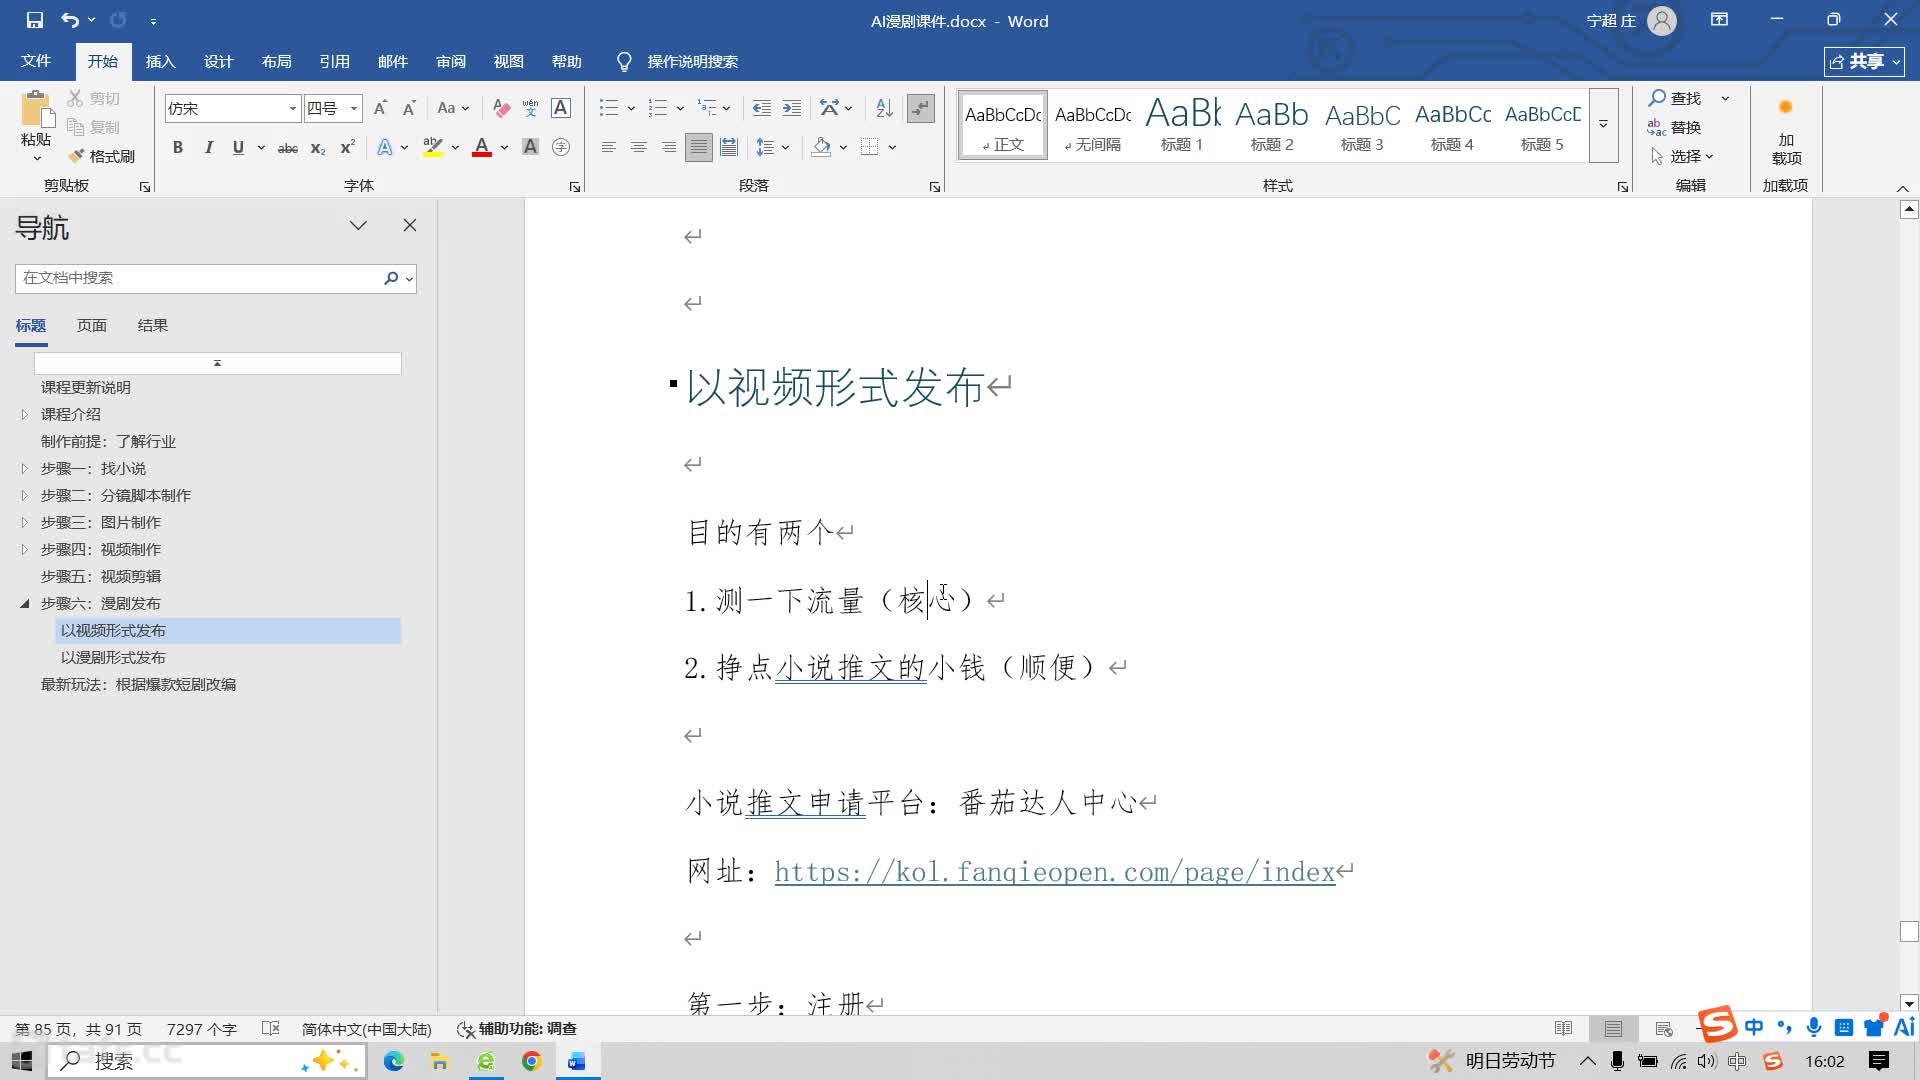Click the 共享 share button
The height and width of the screenshot is (1080, 1920).
point(1863,61)
